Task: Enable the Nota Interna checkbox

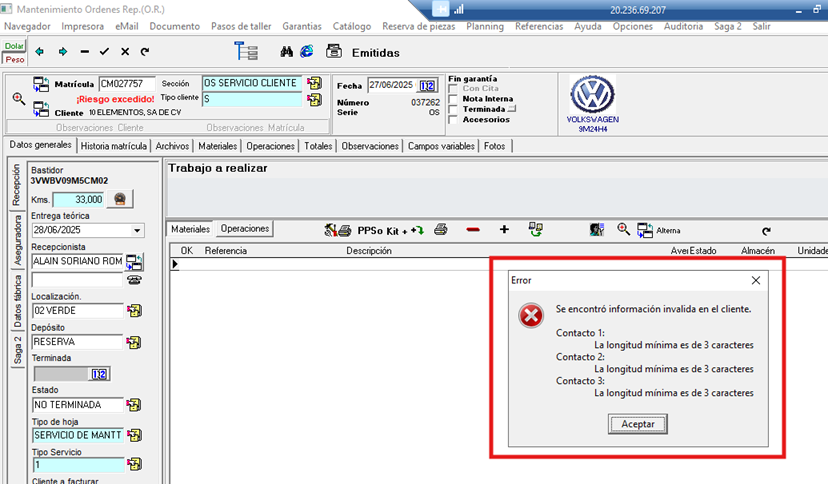Action: click(x=455, y=99)
